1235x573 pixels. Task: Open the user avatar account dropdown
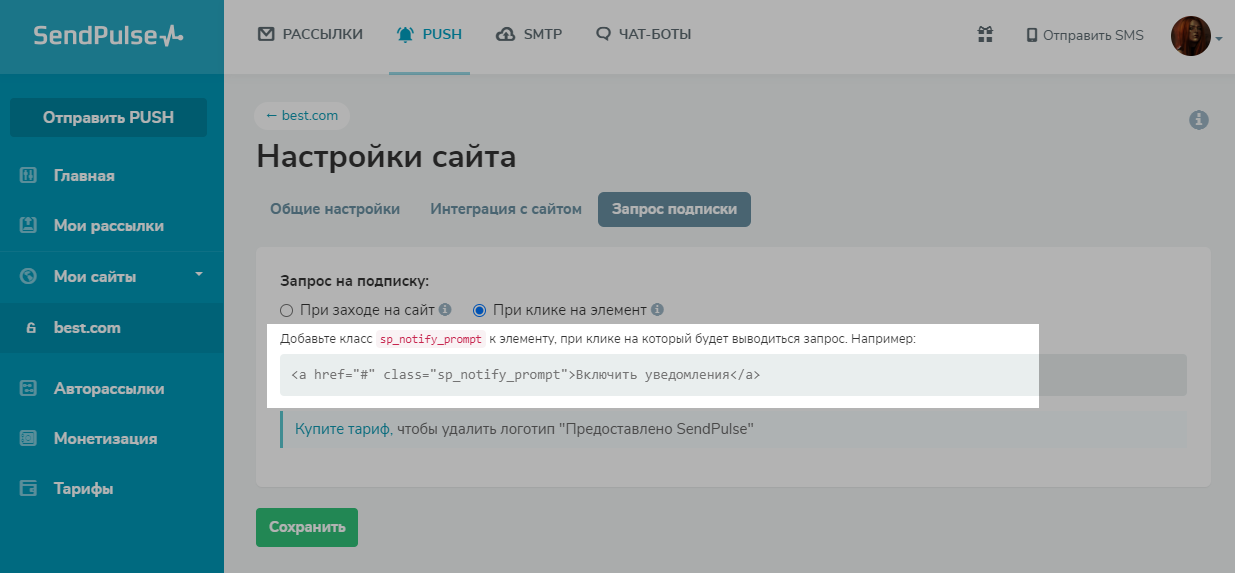point(1196,36)
